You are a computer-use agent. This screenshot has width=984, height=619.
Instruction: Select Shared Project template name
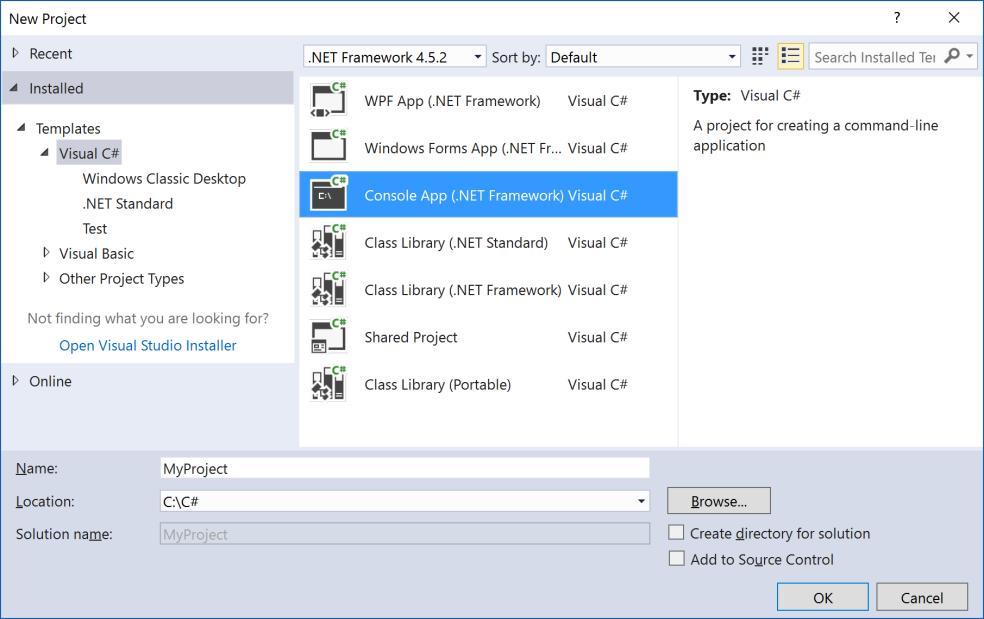[x=410, y=337]
